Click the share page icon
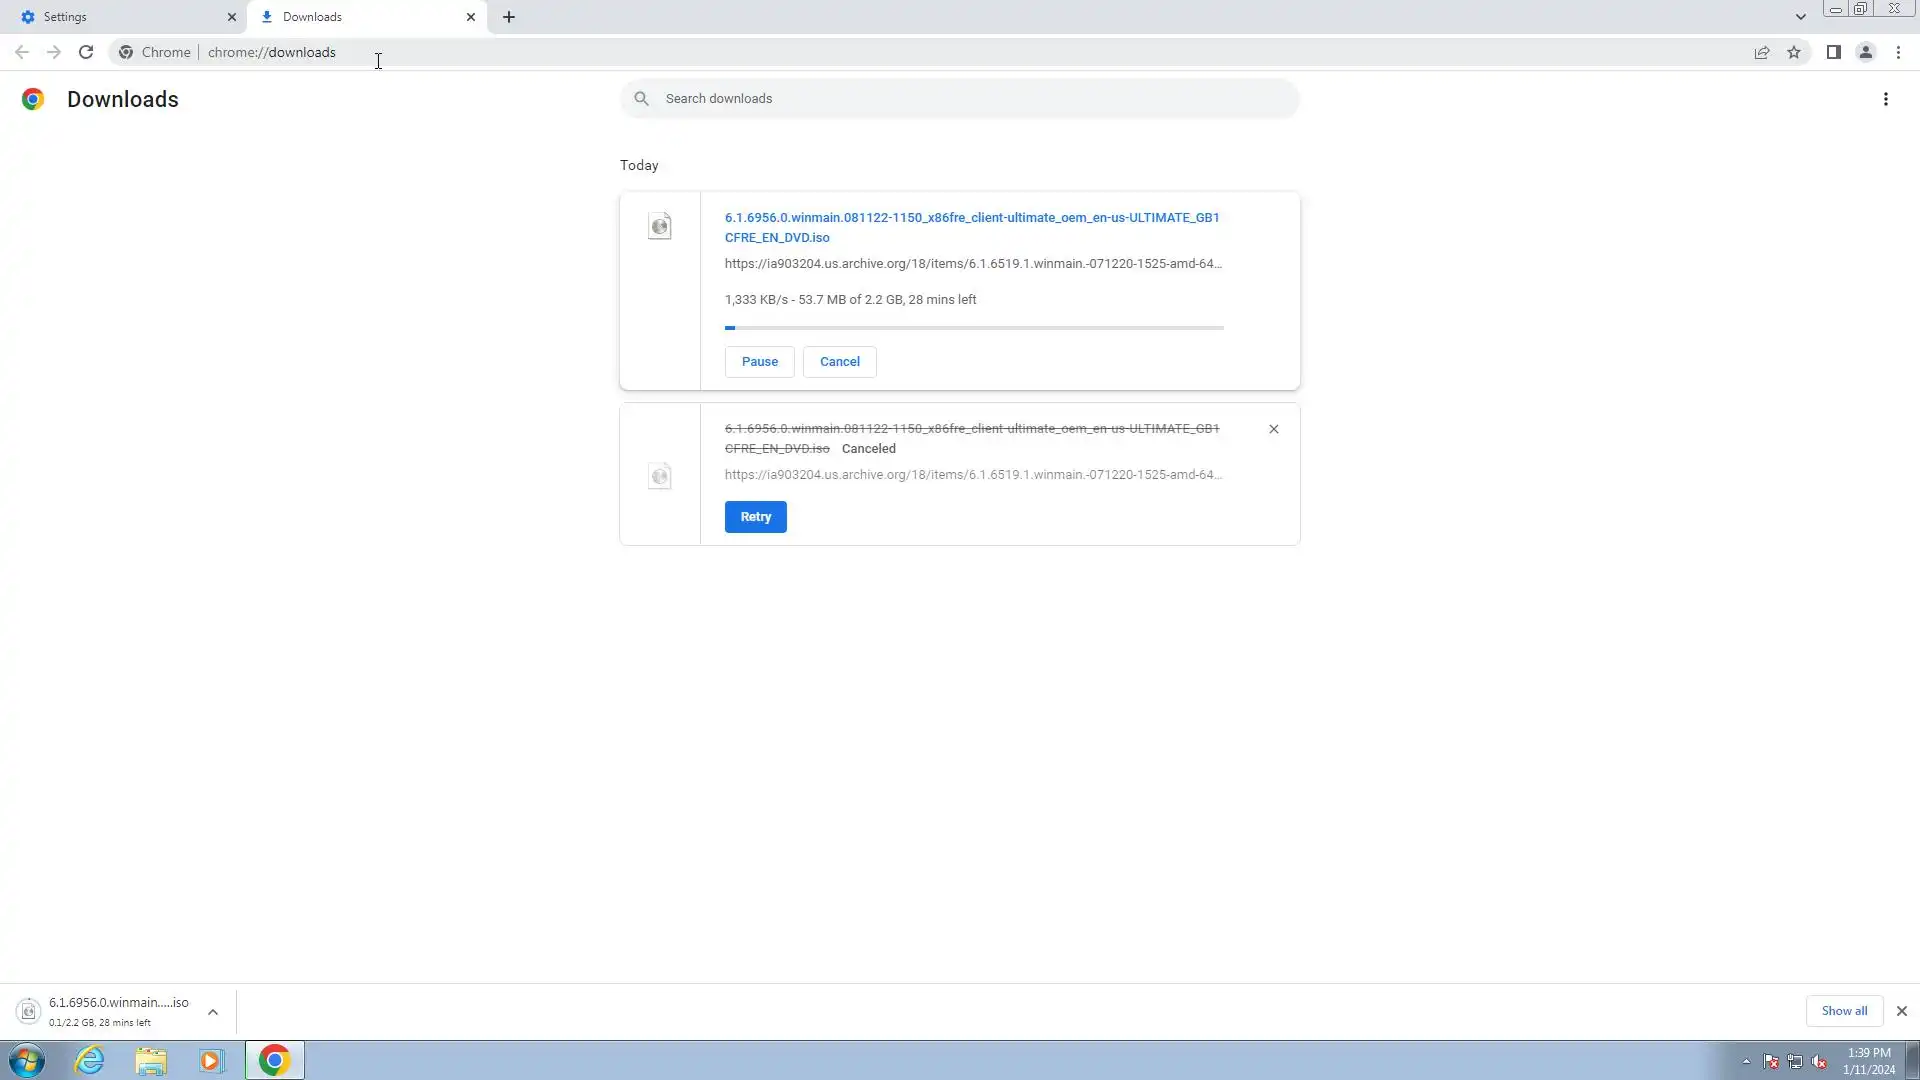The width and height of the screenshot is (1920, 1080). (1762, 52)
